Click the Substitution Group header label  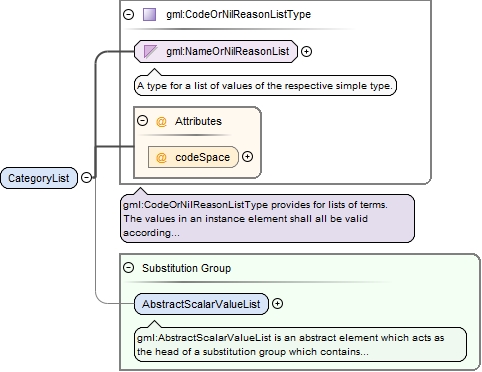(x=186, y=268)
